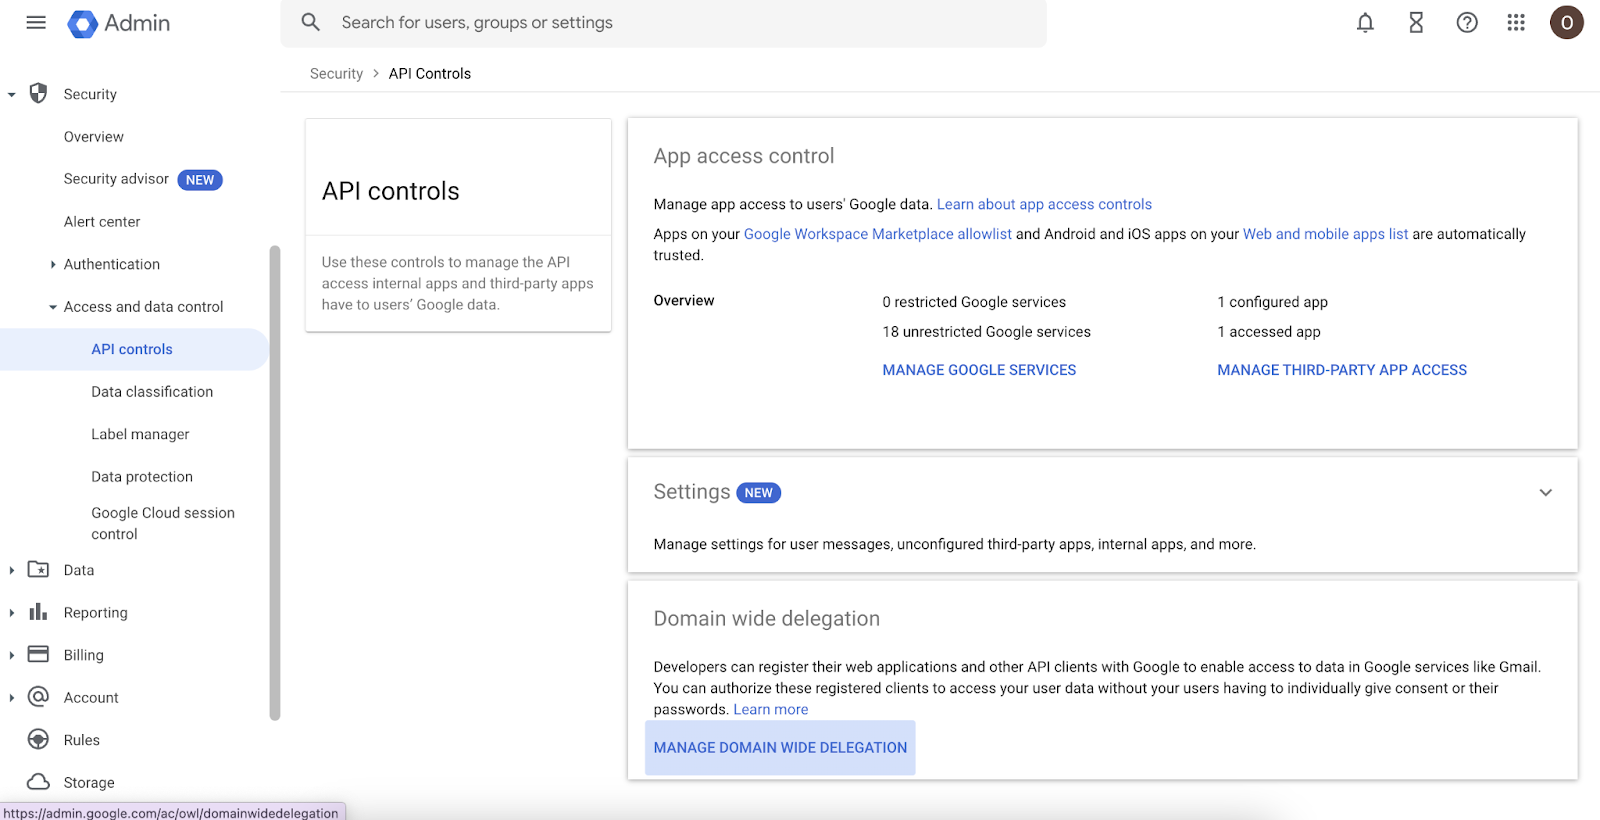
Task: Open Learn more link in delegation
Action: coord(771,709)
